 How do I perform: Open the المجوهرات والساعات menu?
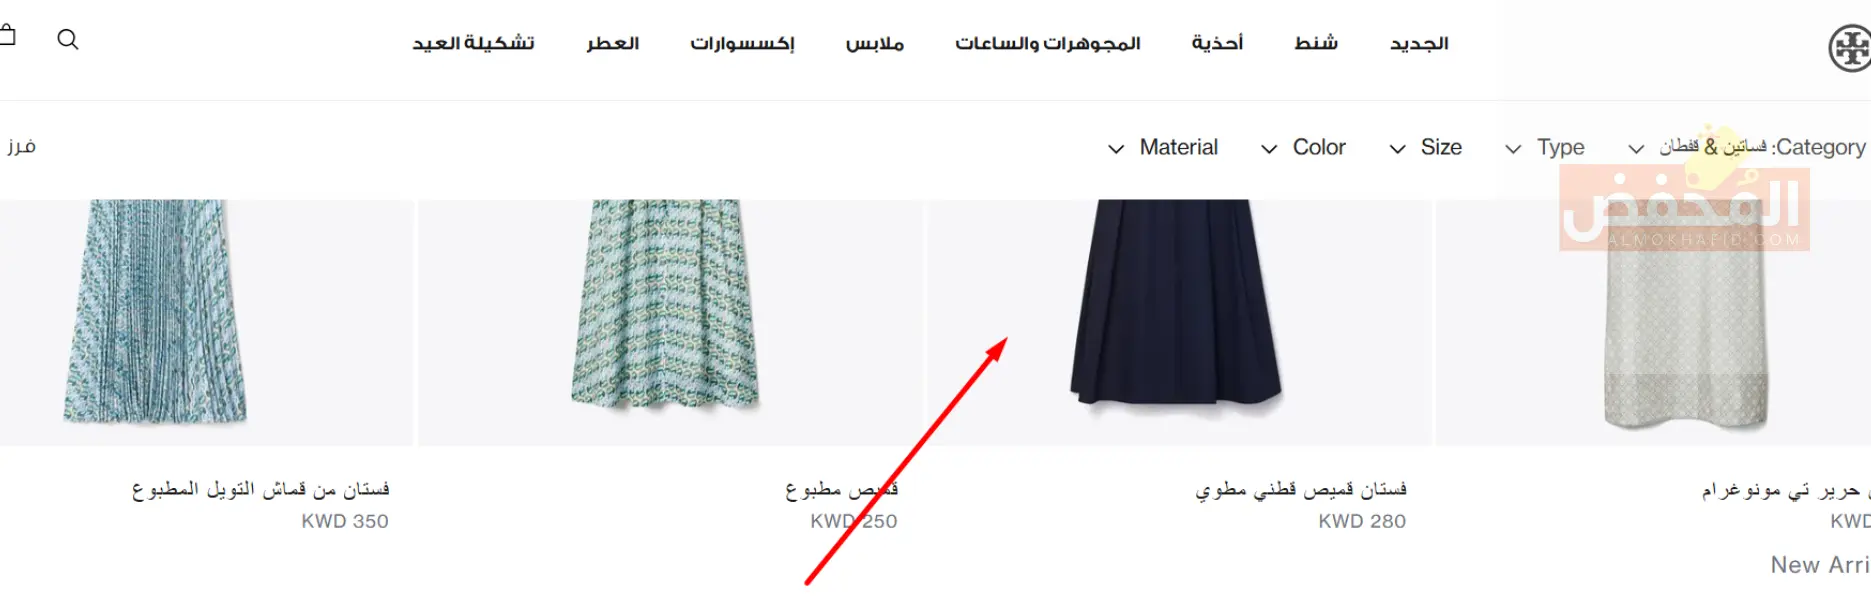tap(1047, 43)
